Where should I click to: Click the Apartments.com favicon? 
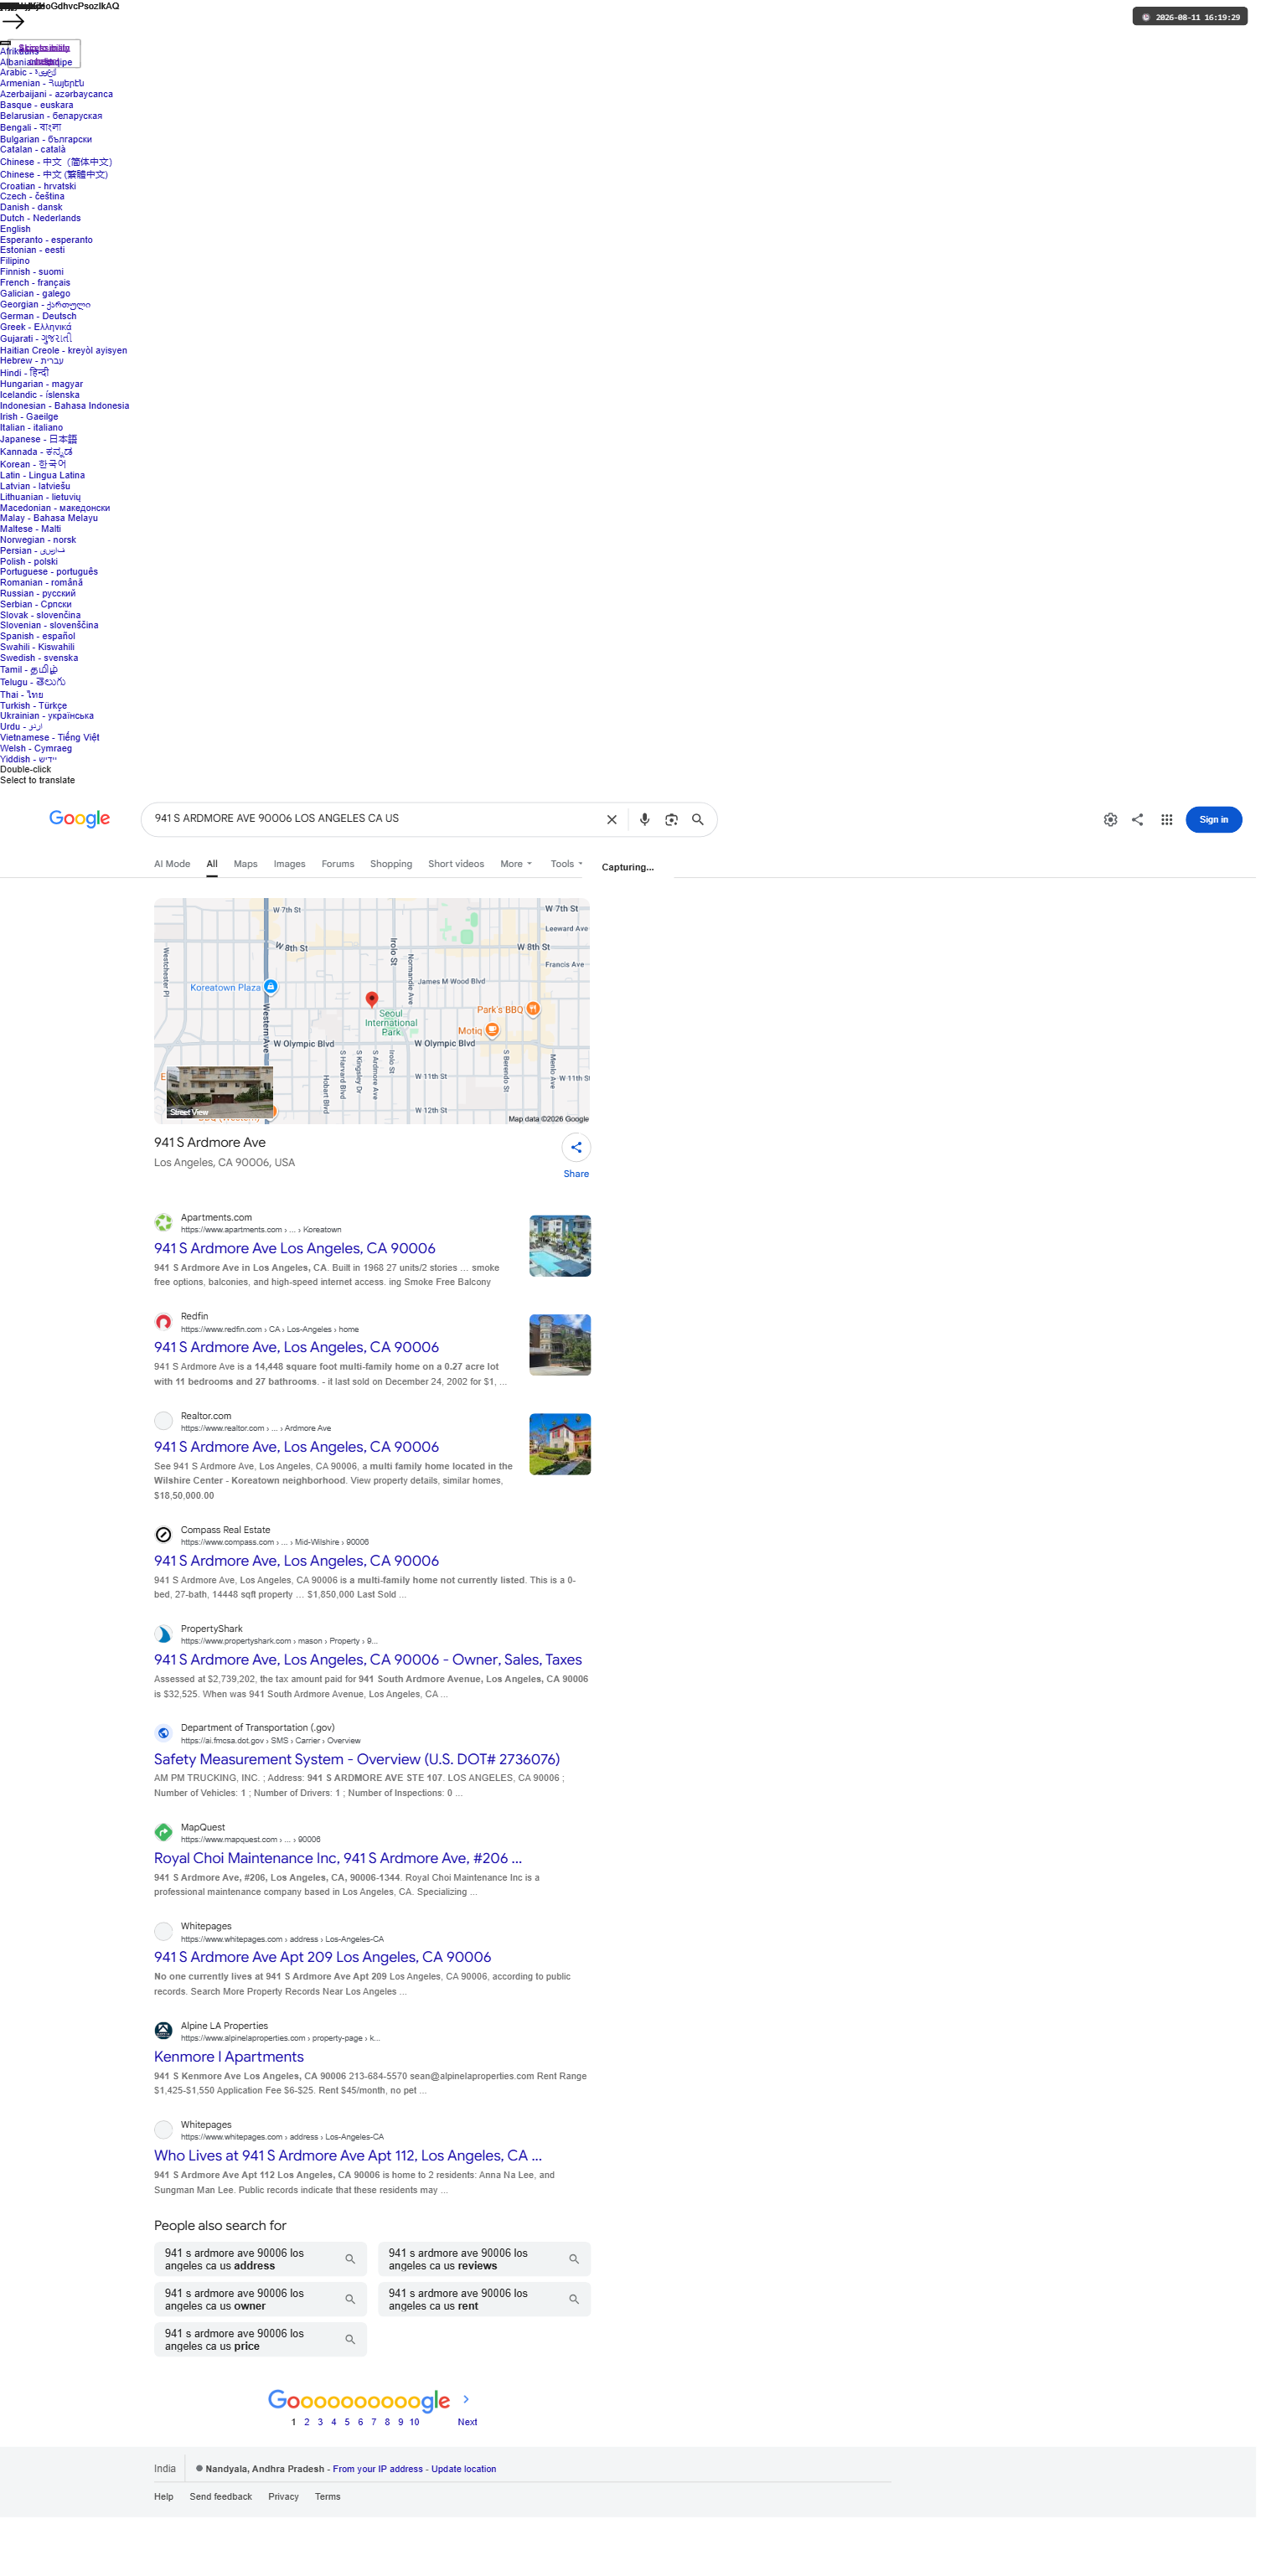pyautogui.click(x=163, y=1222)
